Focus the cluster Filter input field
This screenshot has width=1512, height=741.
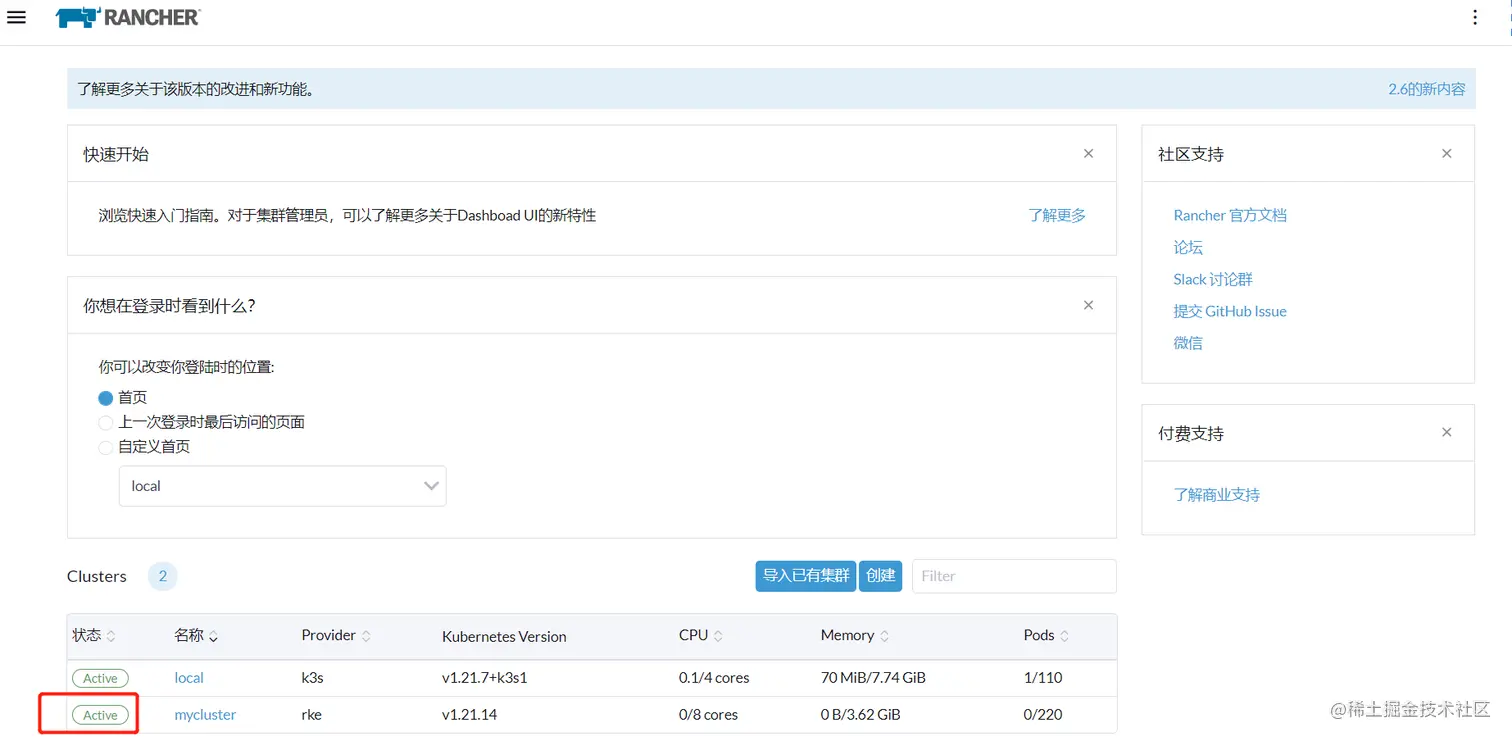(1014, 576)
